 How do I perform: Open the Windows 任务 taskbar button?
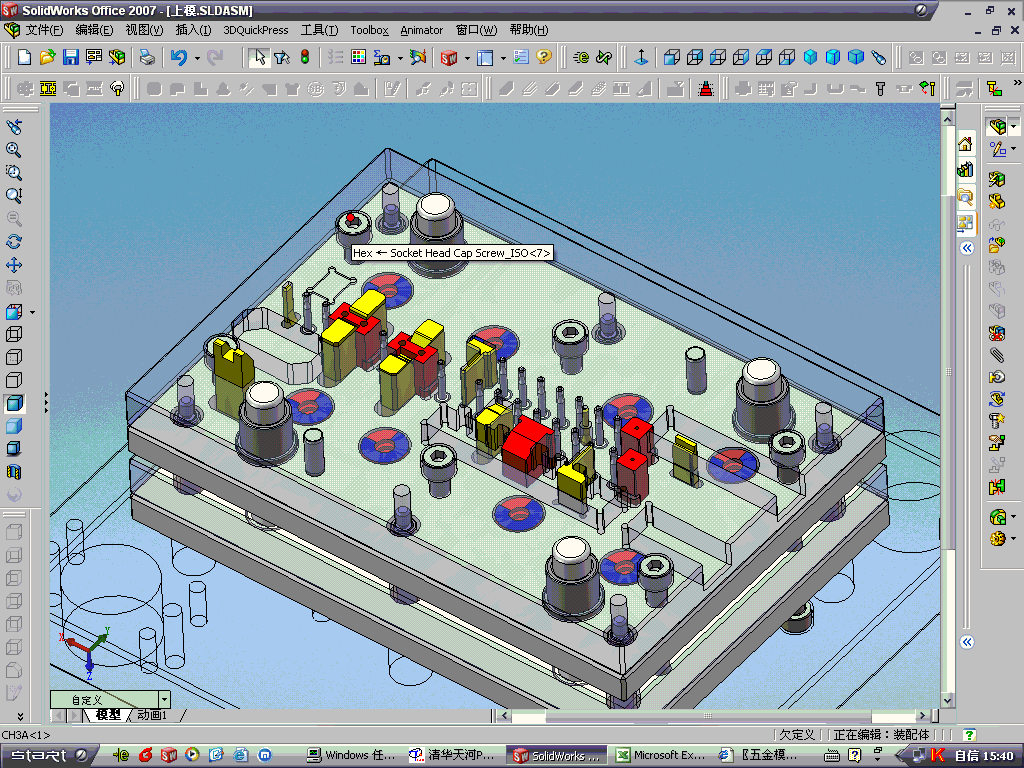click(353, 756)
